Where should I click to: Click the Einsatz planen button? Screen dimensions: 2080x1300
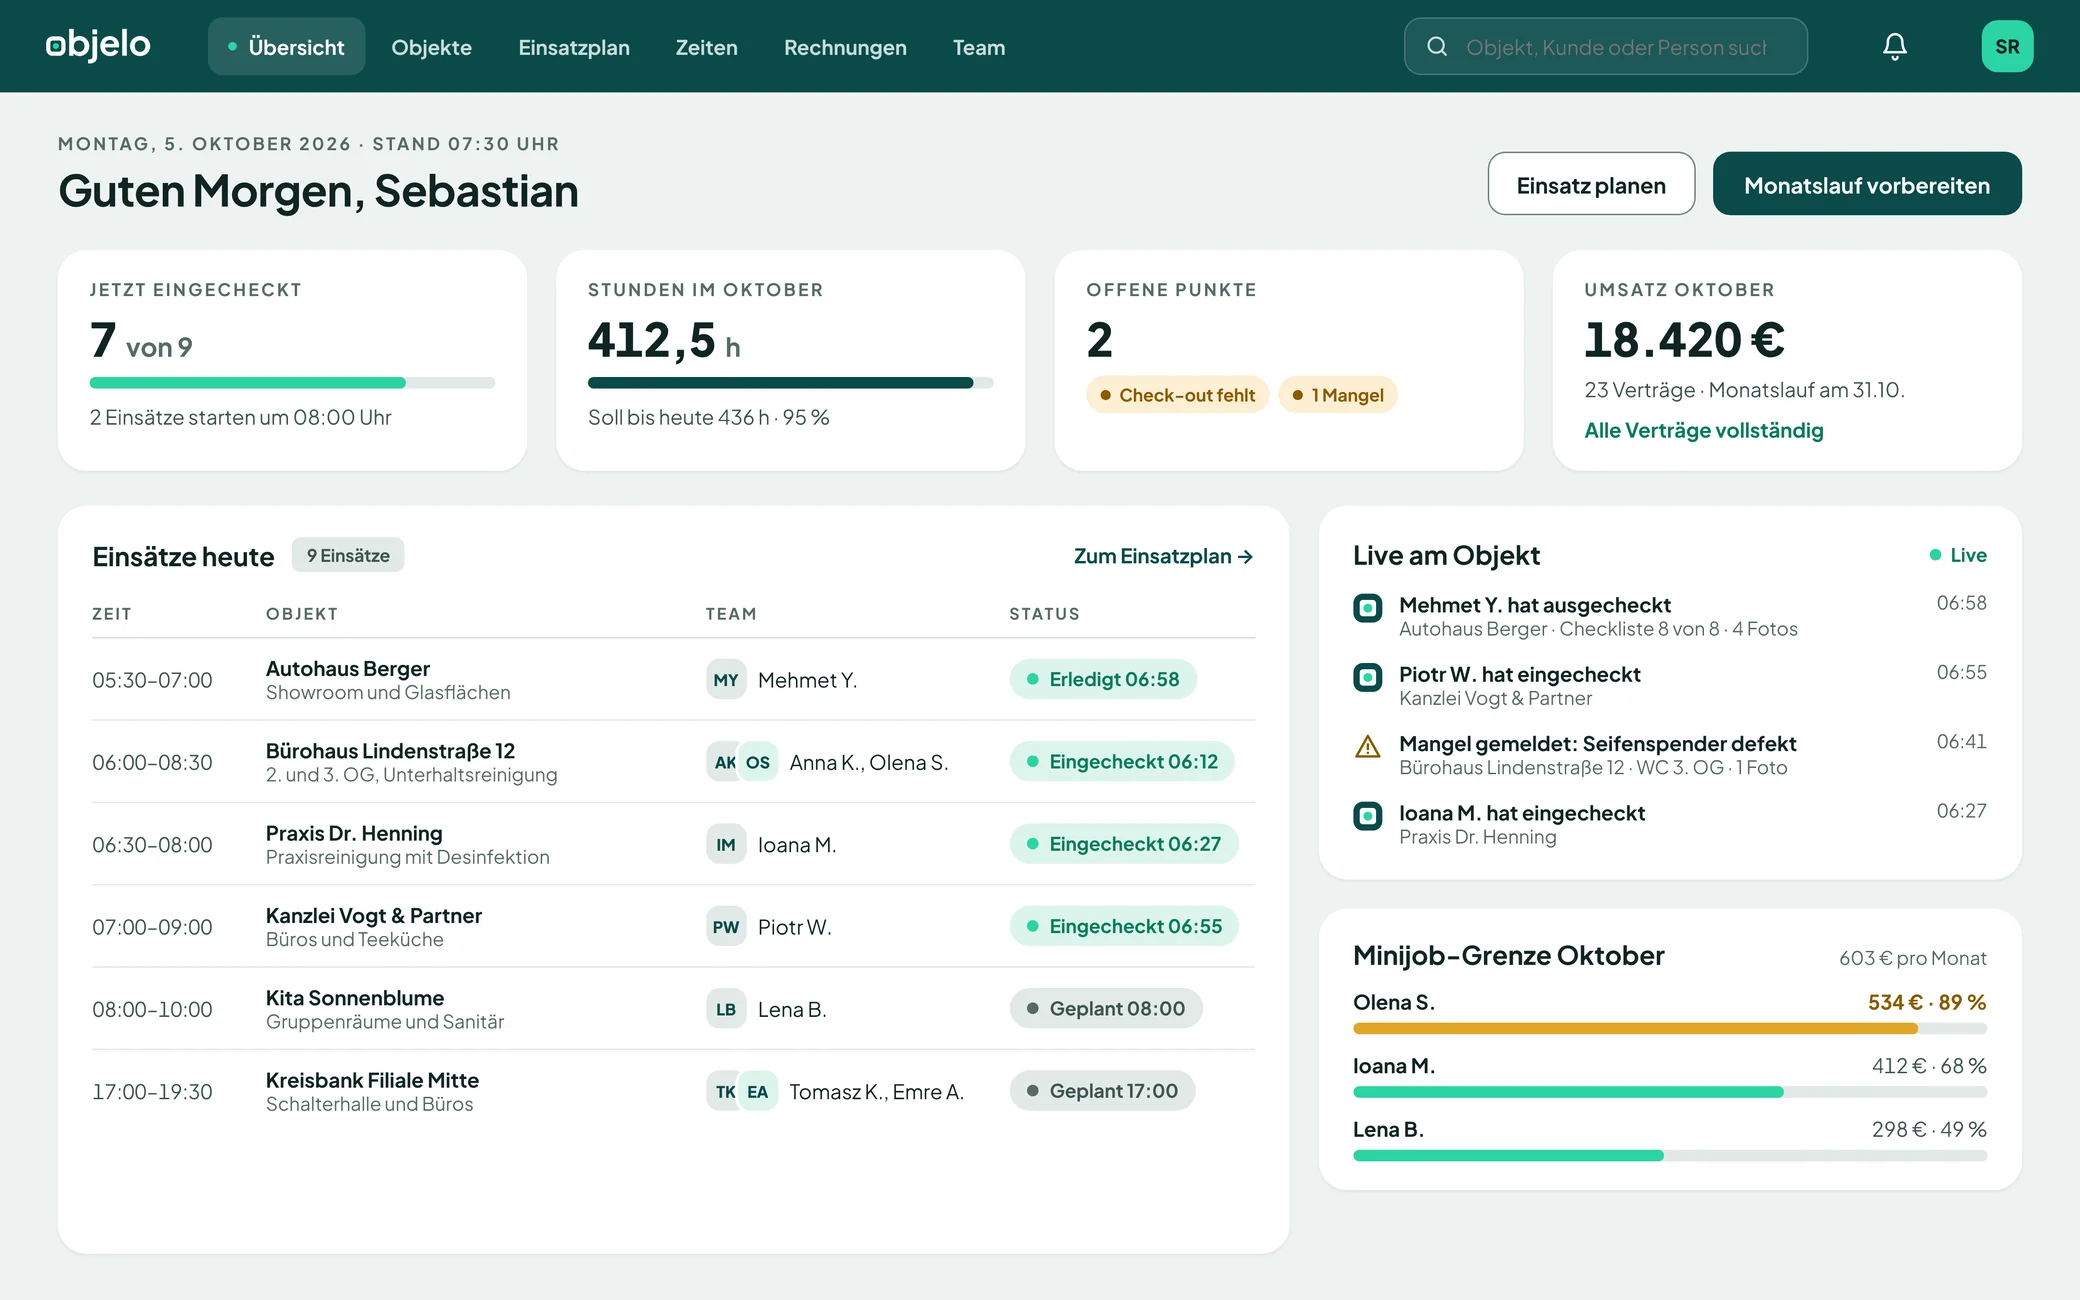pos(1591,184)
